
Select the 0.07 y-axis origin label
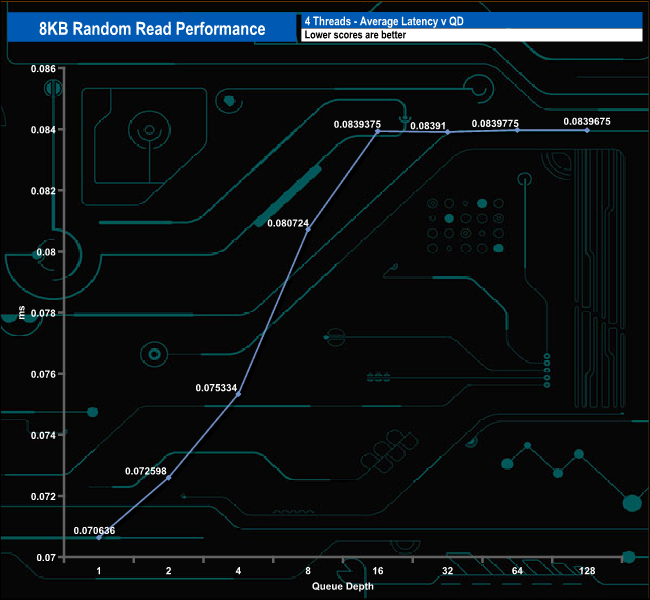[x=45, y=557]
